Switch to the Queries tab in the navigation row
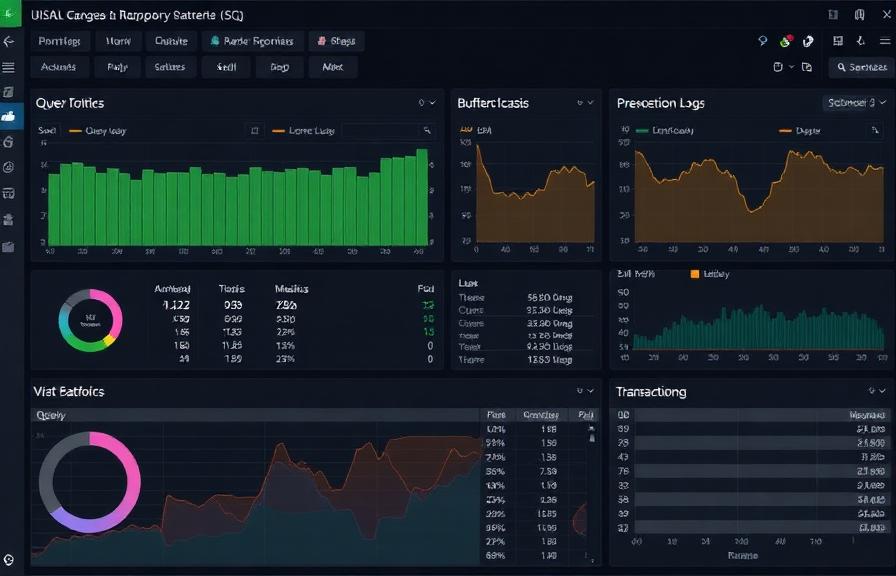 [170, 41]
